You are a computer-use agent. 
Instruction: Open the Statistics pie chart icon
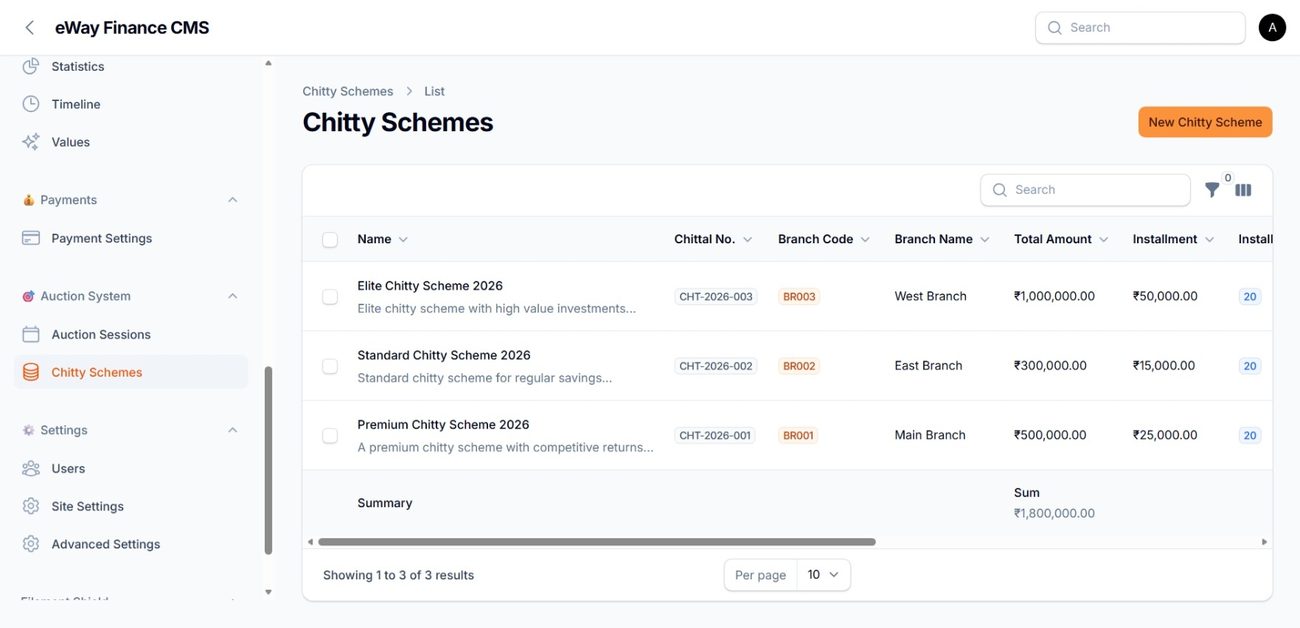click(x=31, y=66)
